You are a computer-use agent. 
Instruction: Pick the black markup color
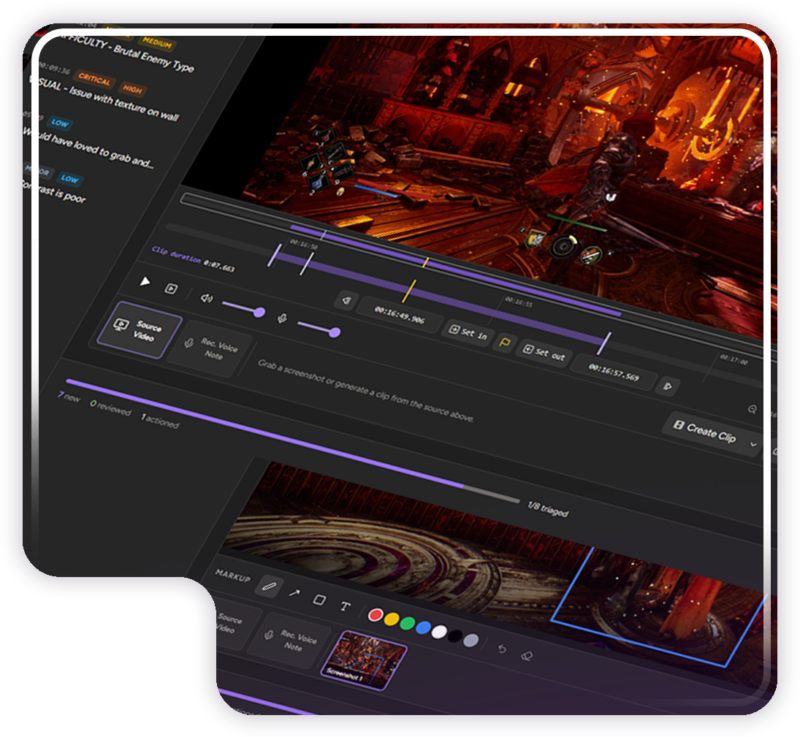click(x=455, y=637)
